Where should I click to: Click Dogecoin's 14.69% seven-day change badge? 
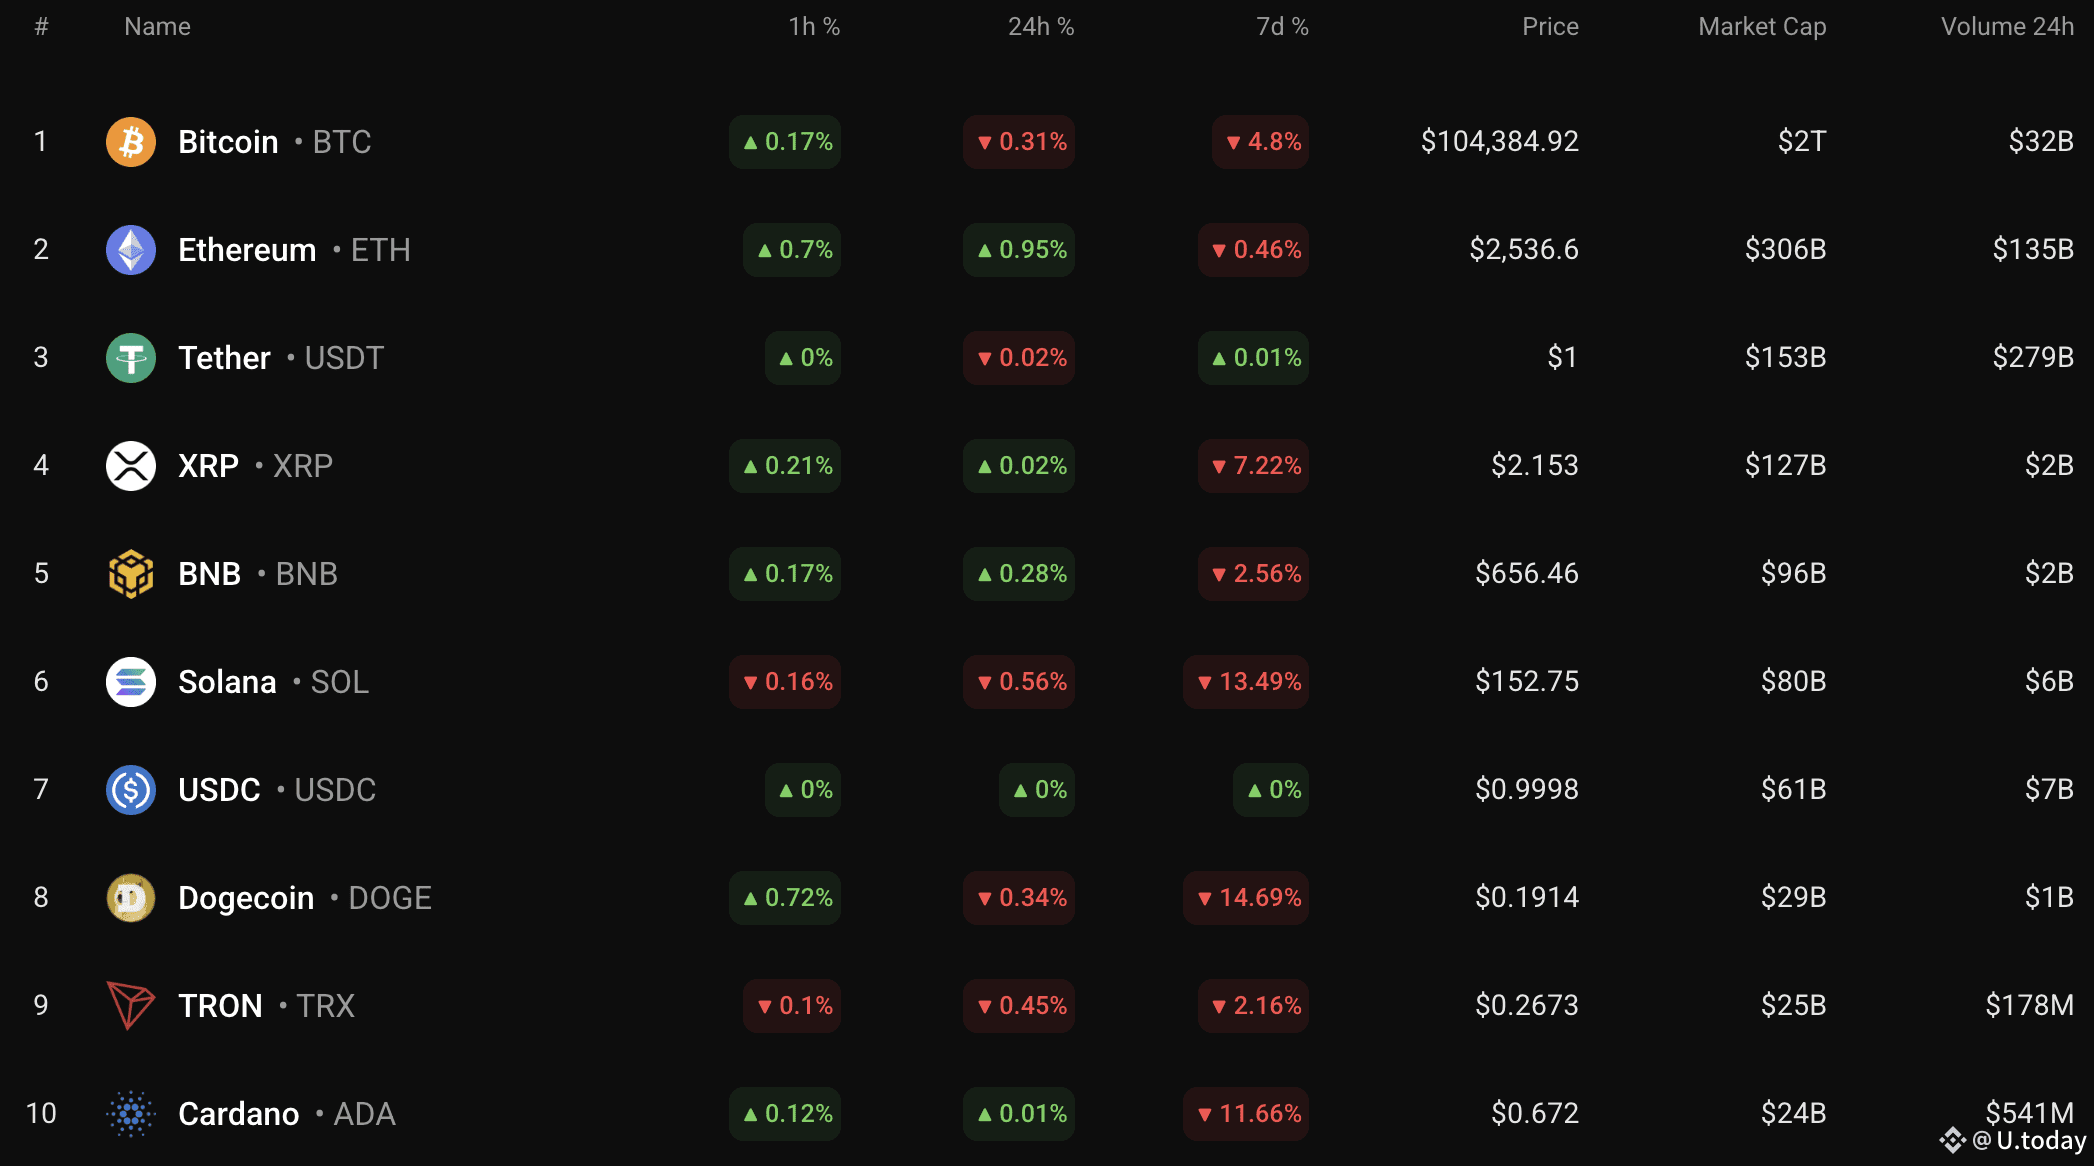[x=1246, y=898]
